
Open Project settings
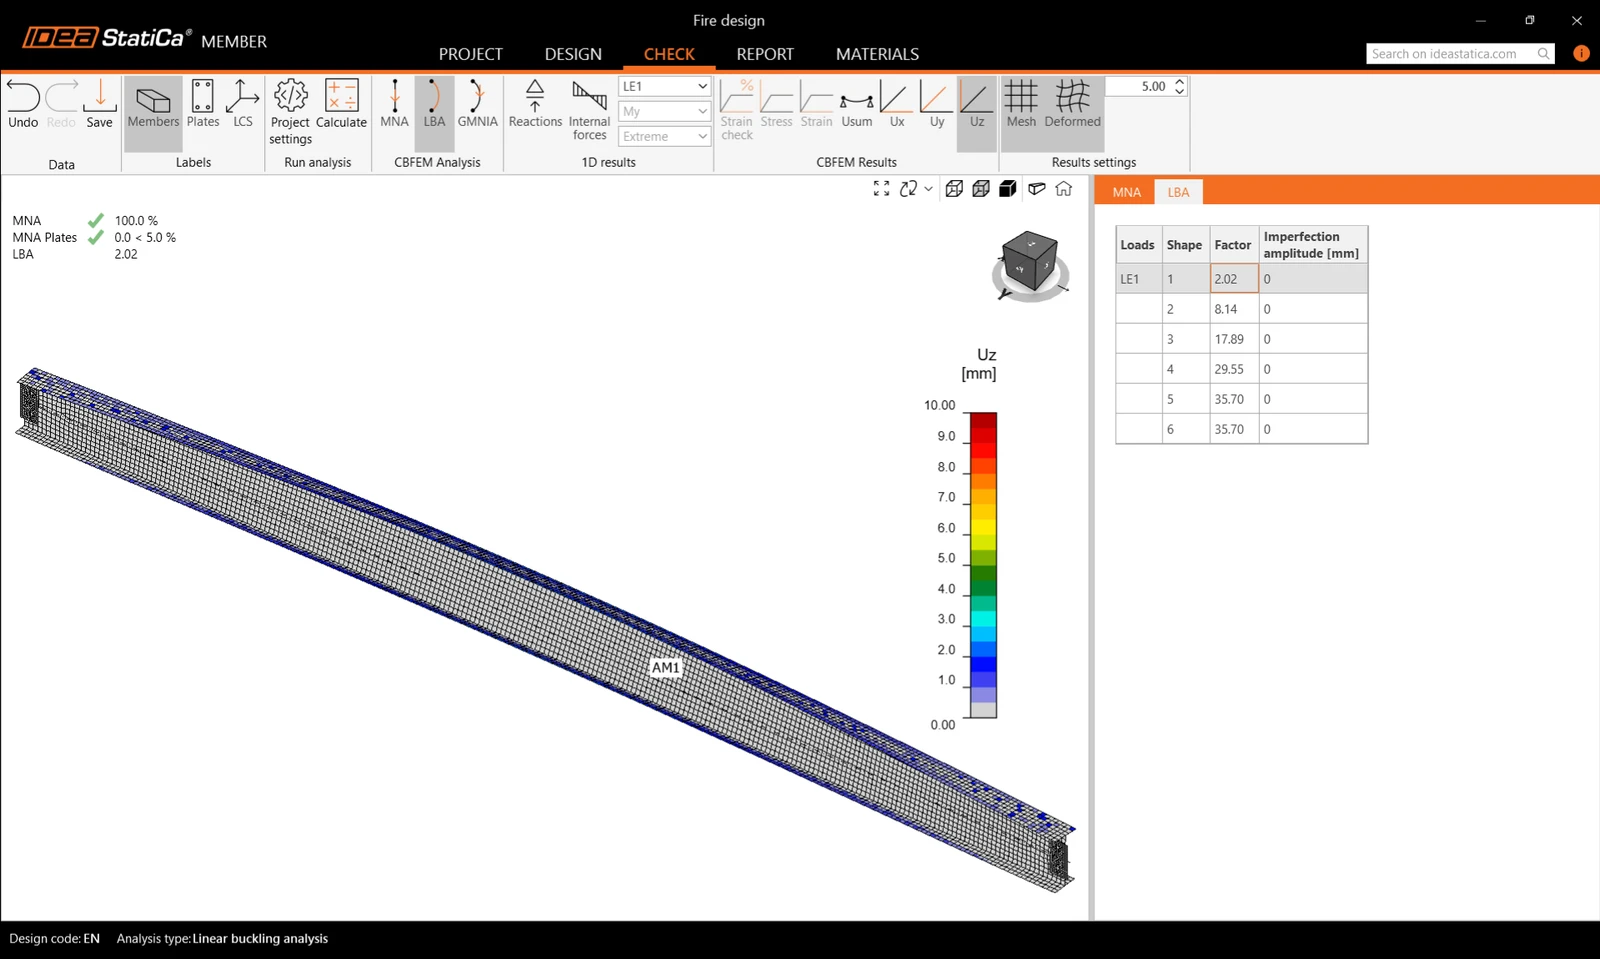tap(291, 112)
